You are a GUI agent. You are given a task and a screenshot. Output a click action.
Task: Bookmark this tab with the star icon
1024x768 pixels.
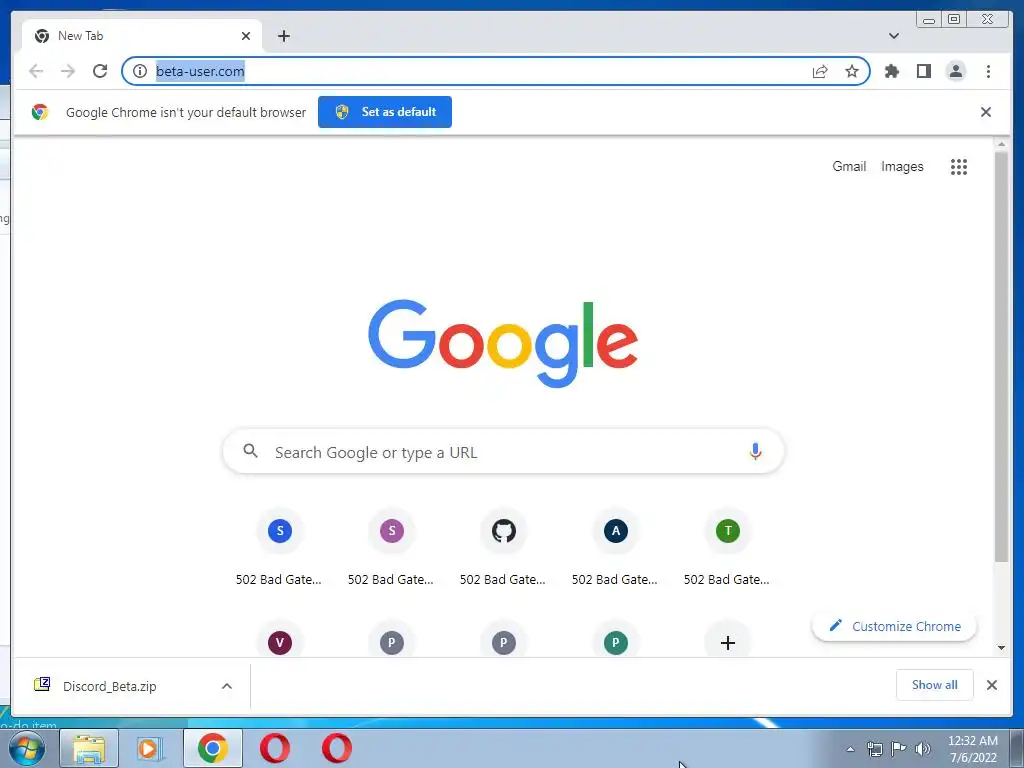click(x=852, y=71)
